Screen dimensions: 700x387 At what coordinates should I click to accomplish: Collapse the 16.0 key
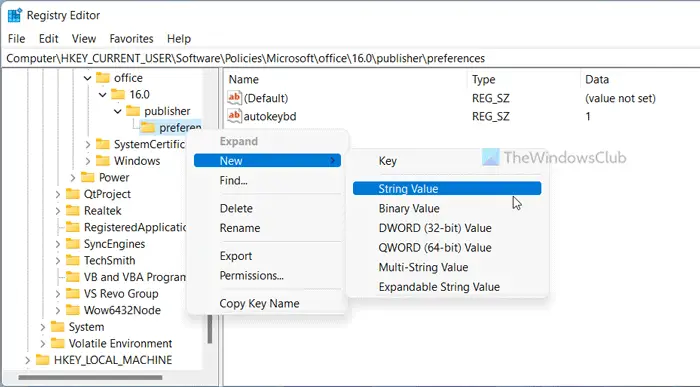click(103, 95)
